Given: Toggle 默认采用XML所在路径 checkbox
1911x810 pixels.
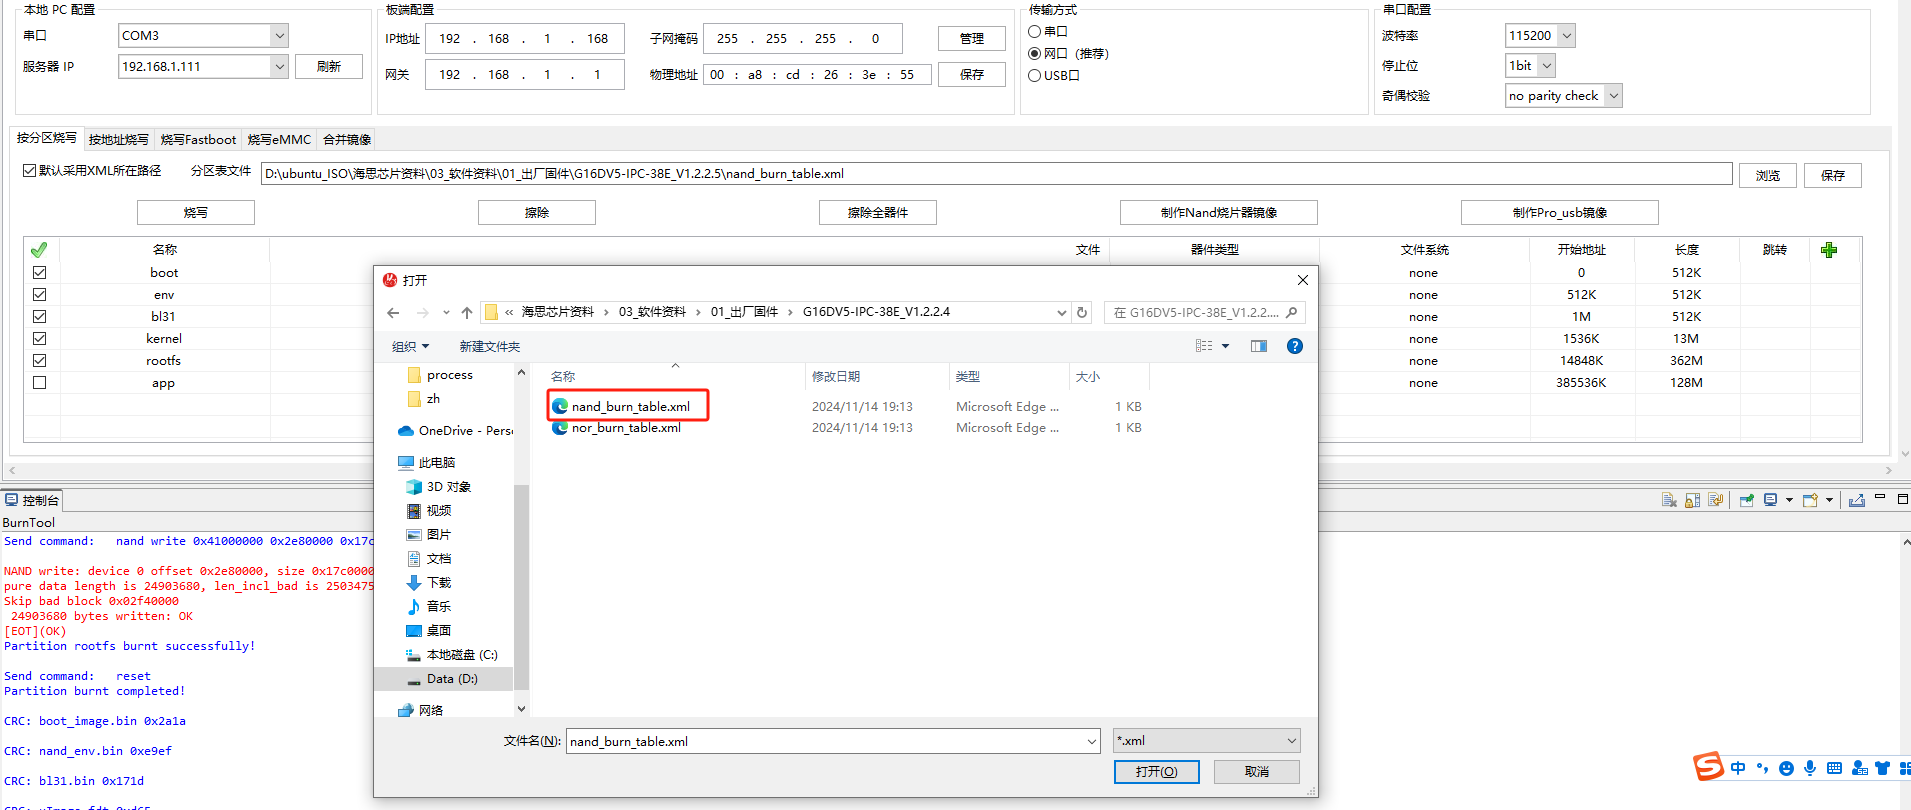Looking at the screenshot, I should click(30, 171).
